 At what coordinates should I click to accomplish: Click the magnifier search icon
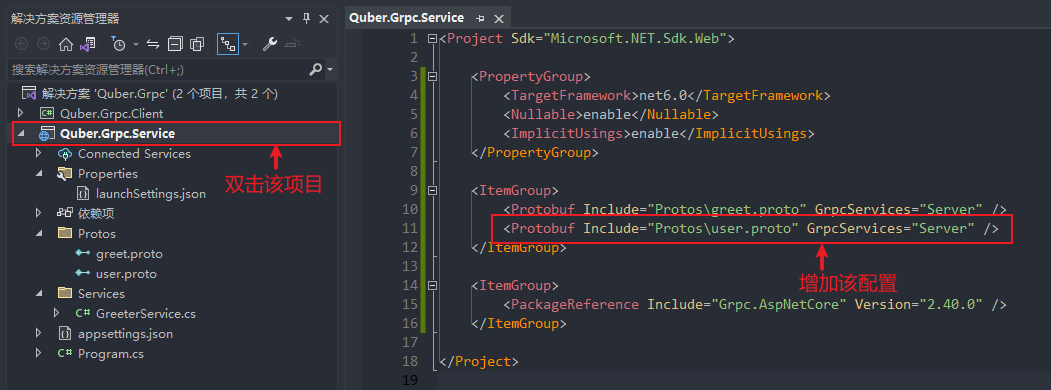coord(315,70)
